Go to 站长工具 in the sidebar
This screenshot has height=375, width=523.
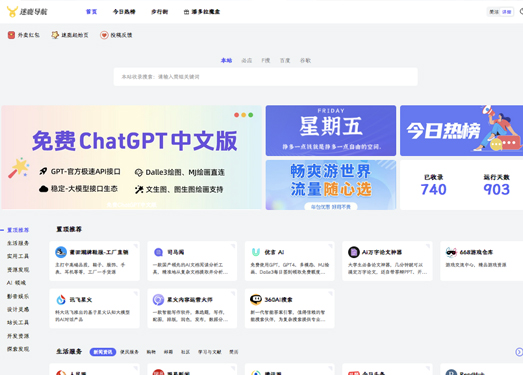pos(18,322)
